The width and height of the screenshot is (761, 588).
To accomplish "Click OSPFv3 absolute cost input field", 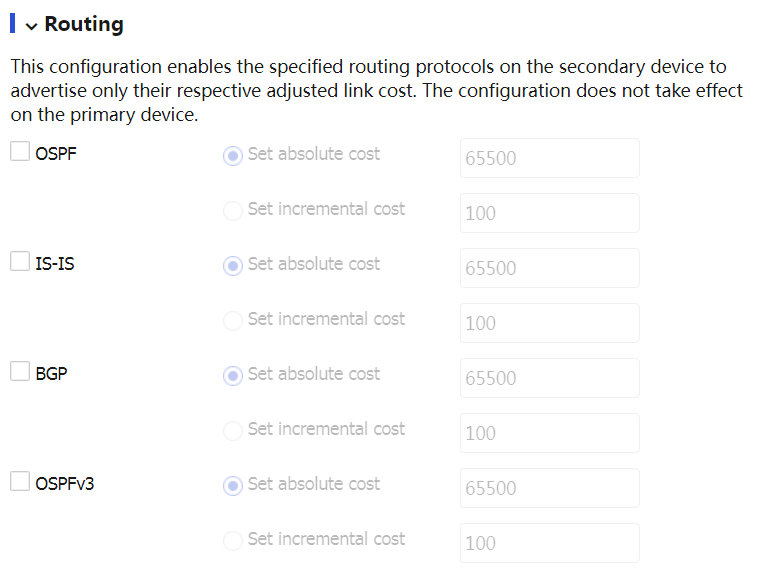I will pyautogui.click(x=549, y=488).
